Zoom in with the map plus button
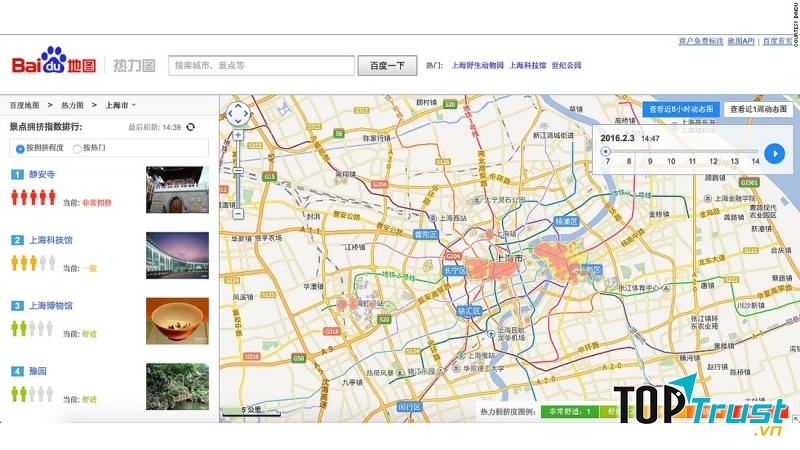 pyautogui.click(x=238, y=135)
